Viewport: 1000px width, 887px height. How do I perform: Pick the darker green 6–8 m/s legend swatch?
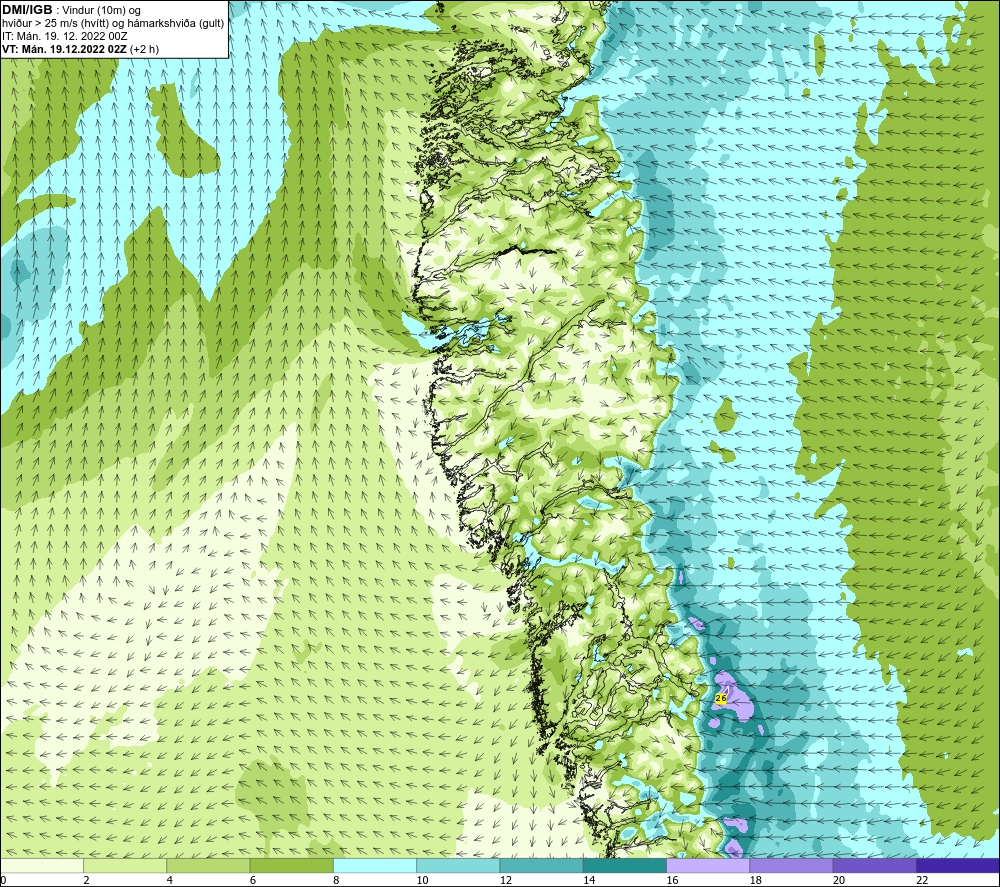[291, 865]
